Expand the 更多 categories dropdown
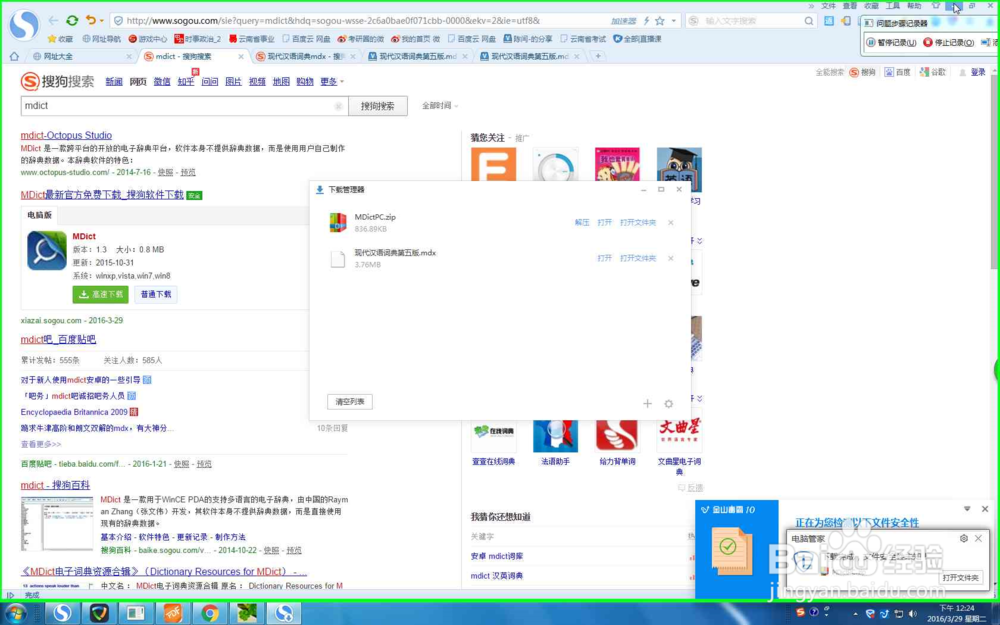 [332, 82]
